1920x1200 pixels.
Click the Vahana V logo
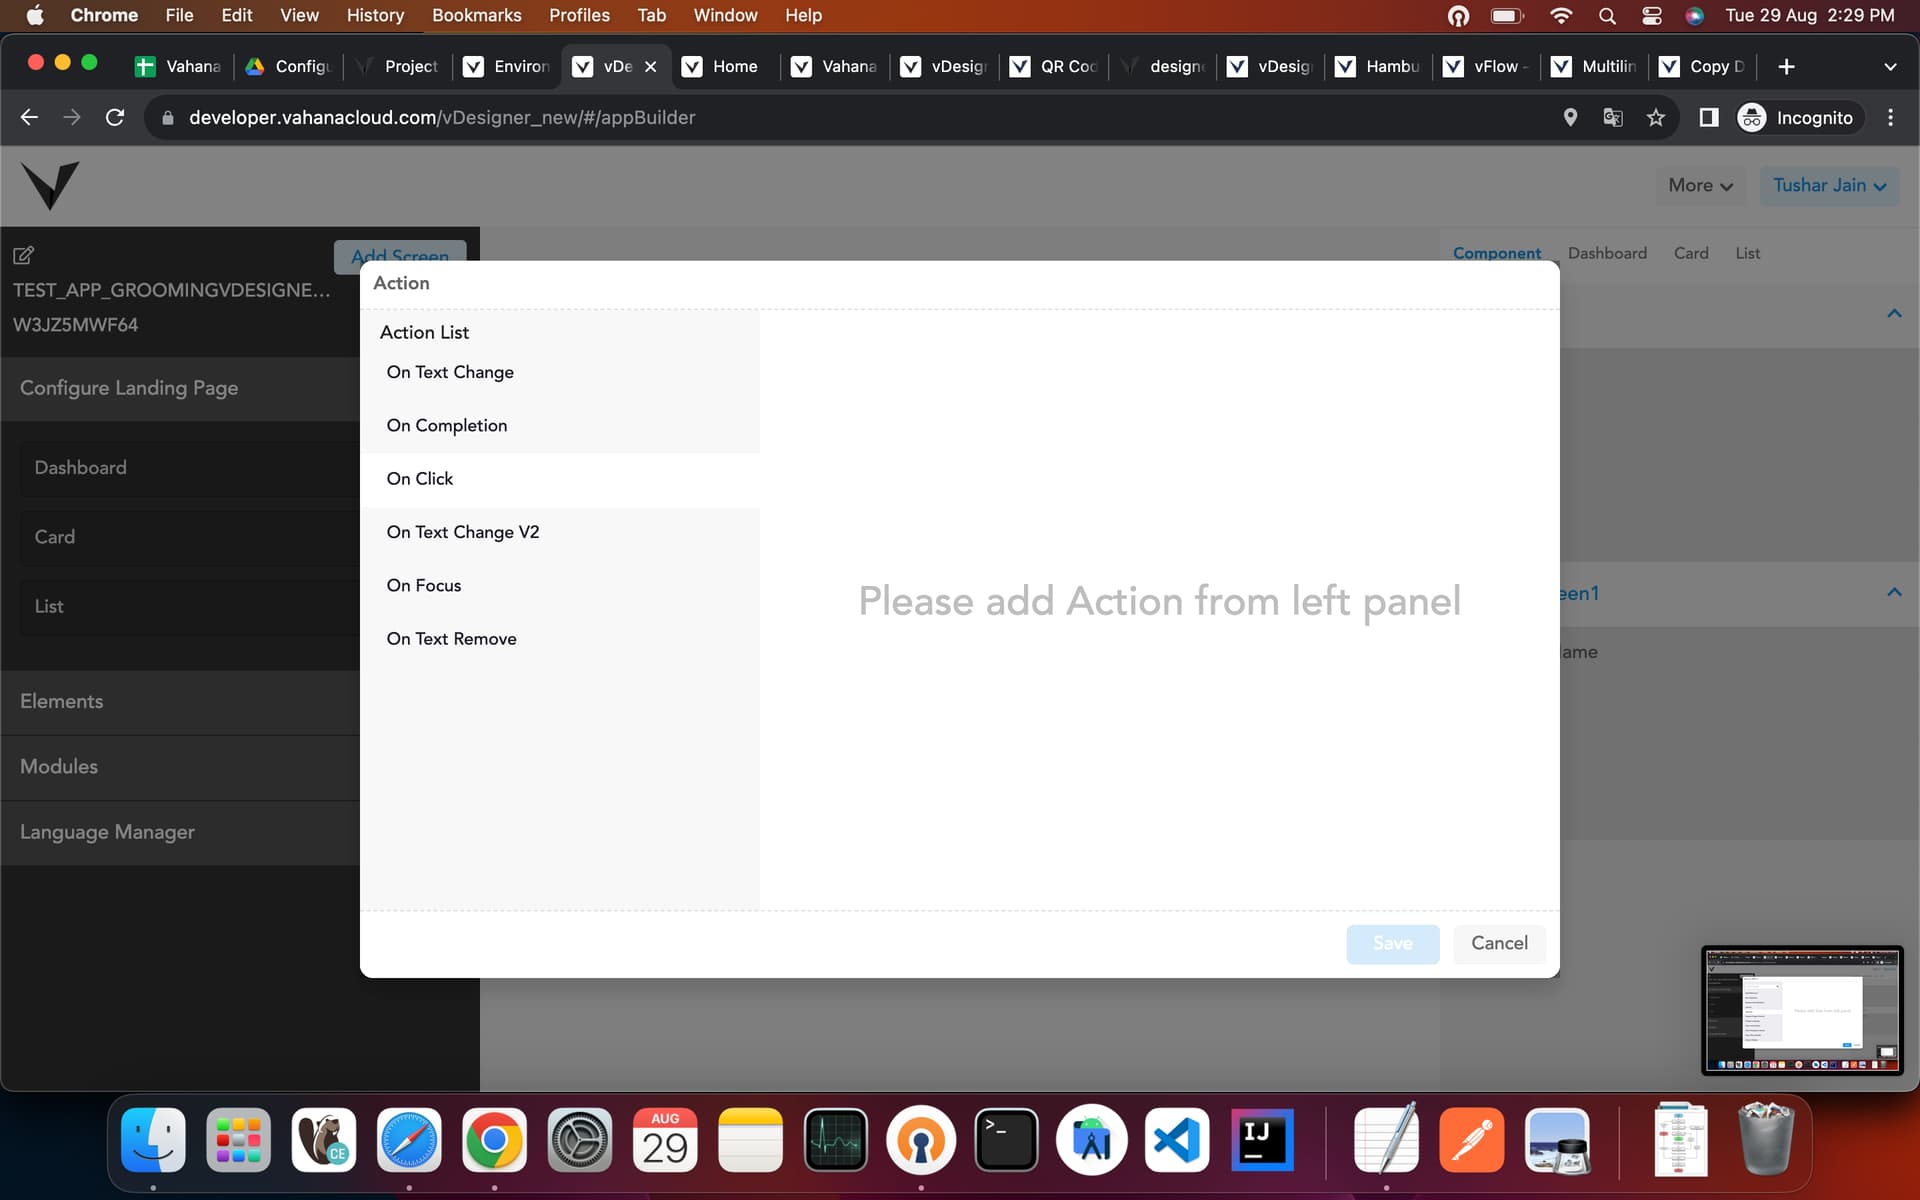[50, 185]
